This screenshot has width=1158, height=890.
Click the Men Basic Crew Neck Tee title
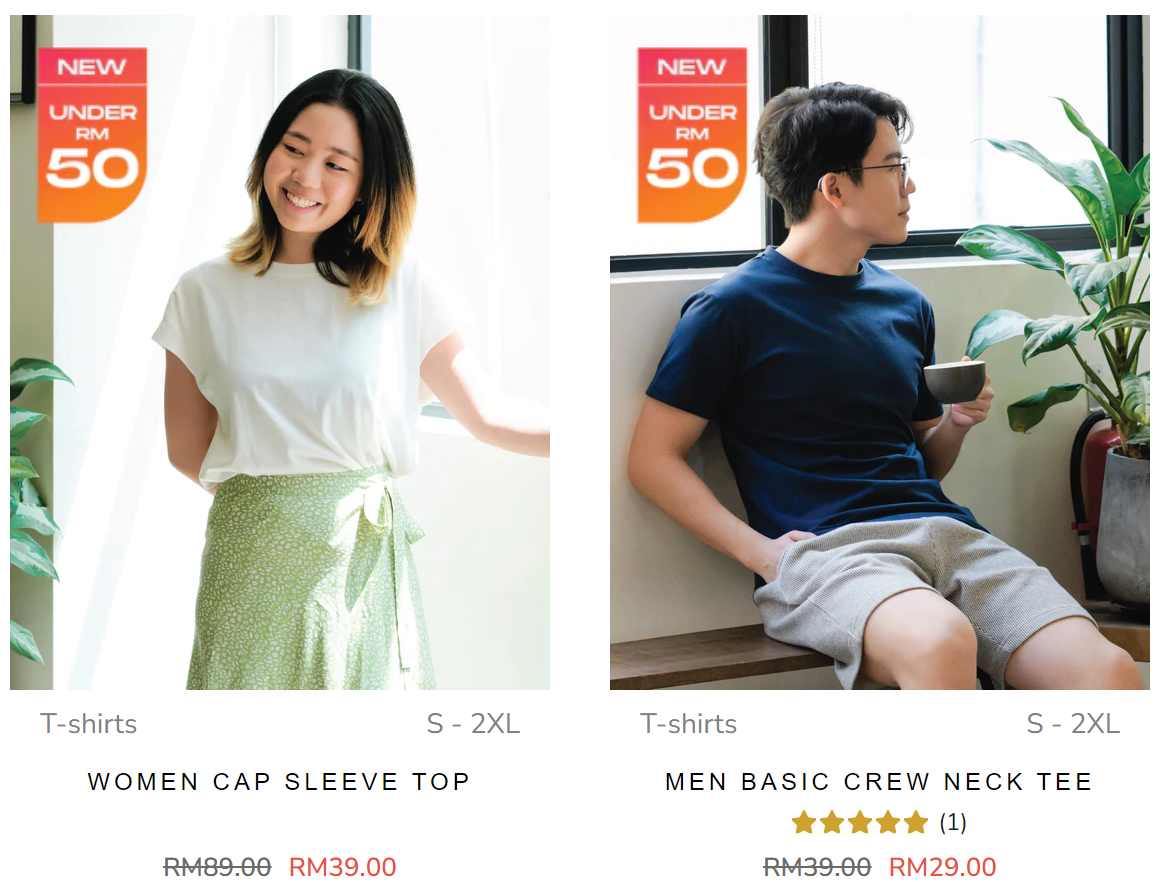click(879, 781)
